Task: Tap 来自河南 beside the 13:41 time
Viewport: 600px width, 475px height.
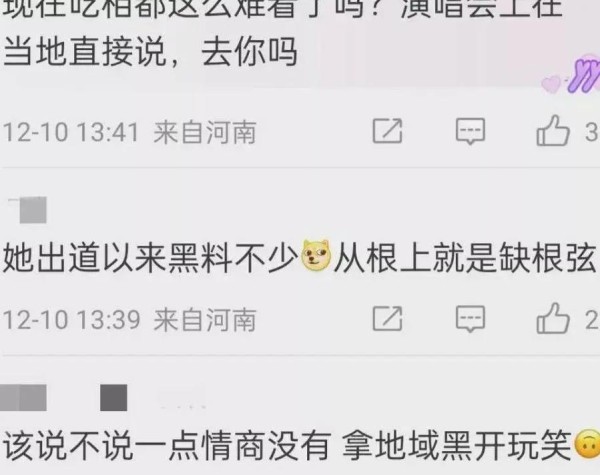Action: click(205, 132)
